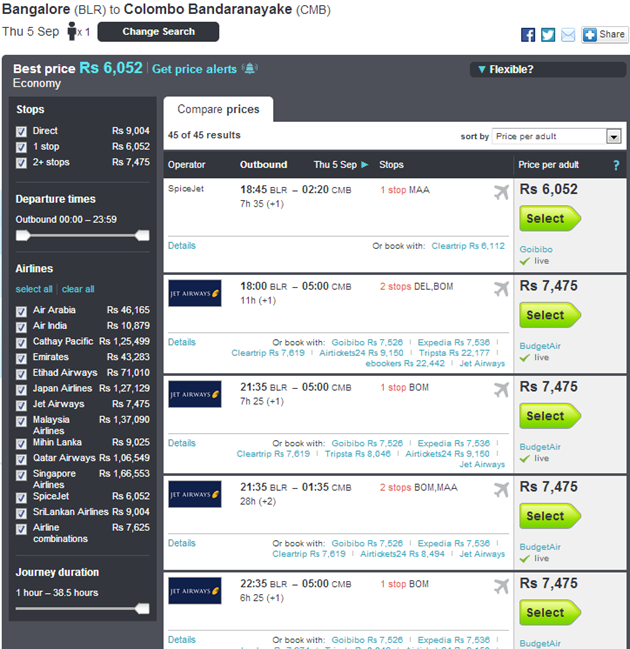Viewport: 630px width, 649px height.
Task: Click journey duration slider handle
Action: [142, 608]
